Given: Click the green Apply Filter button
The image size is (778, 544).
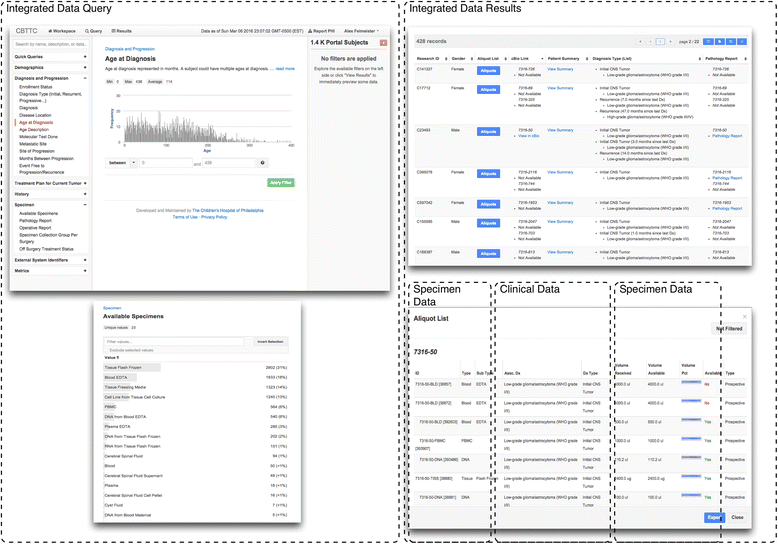Looking at the screenshot, I should pyautogui.click(x=281, y=183).
